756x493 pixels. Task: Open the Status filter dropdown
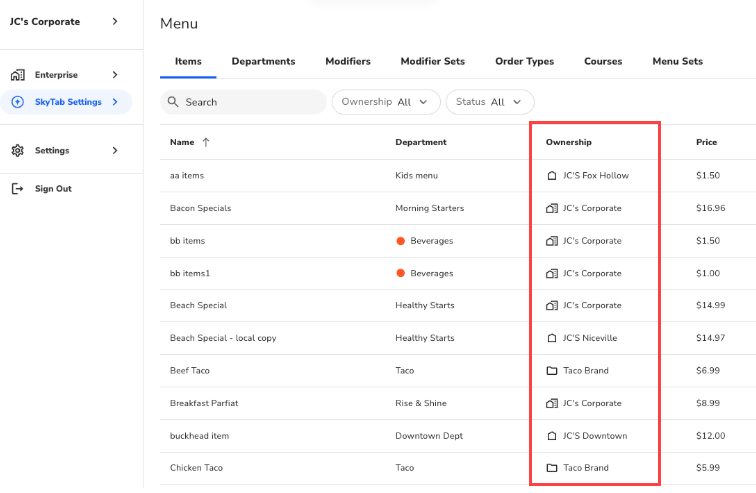(x=490, y=102)
